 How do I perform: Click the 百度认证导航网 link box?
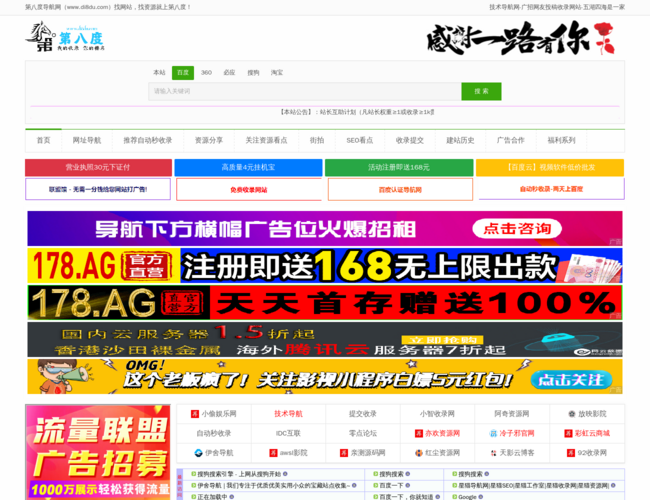(400, 190)
